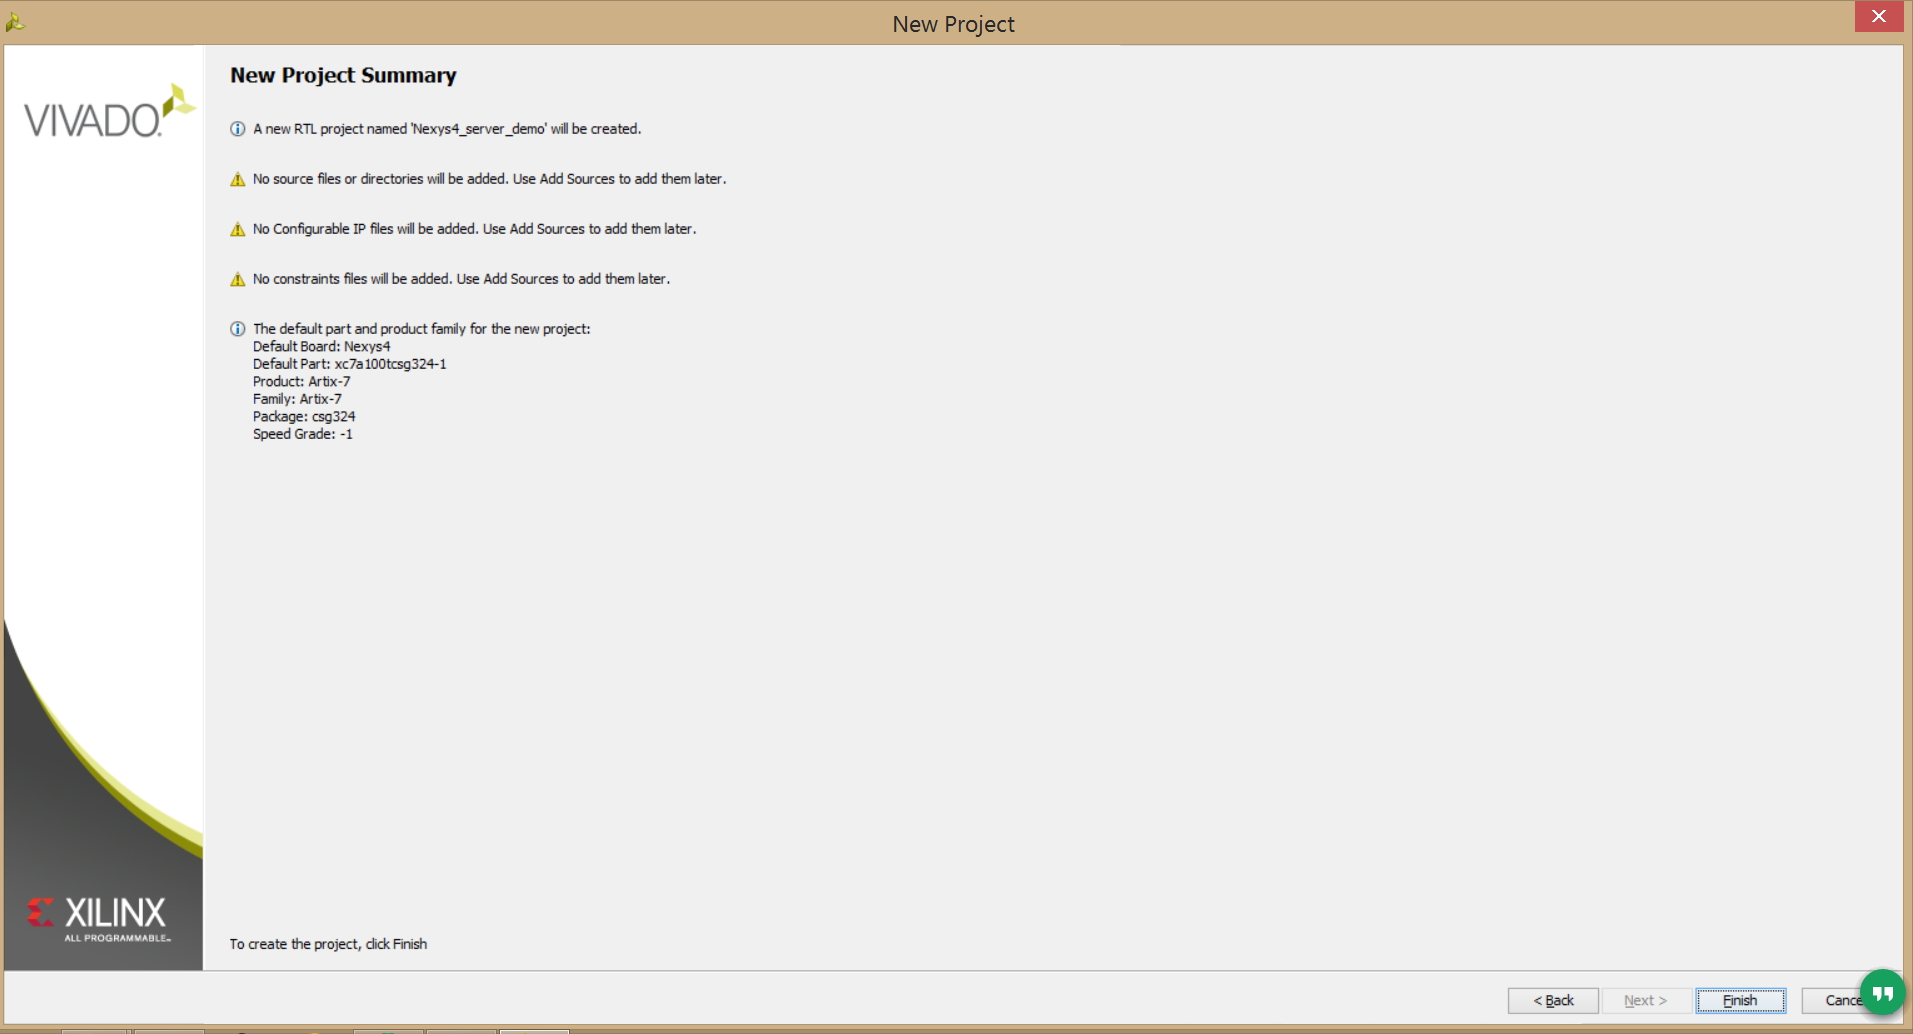
Task: Click text 'Family: Artix-7'
Action: (297, 399)
